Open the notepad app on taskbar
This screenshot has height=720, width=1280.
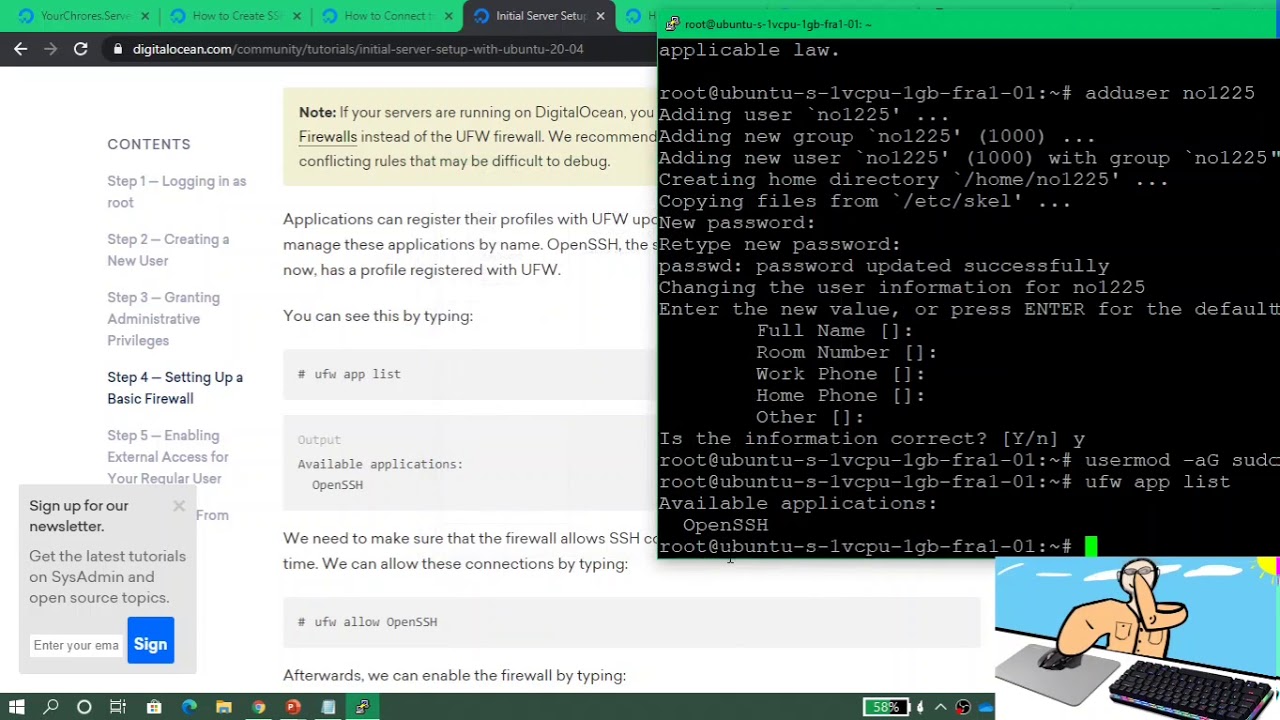point(328,707)
